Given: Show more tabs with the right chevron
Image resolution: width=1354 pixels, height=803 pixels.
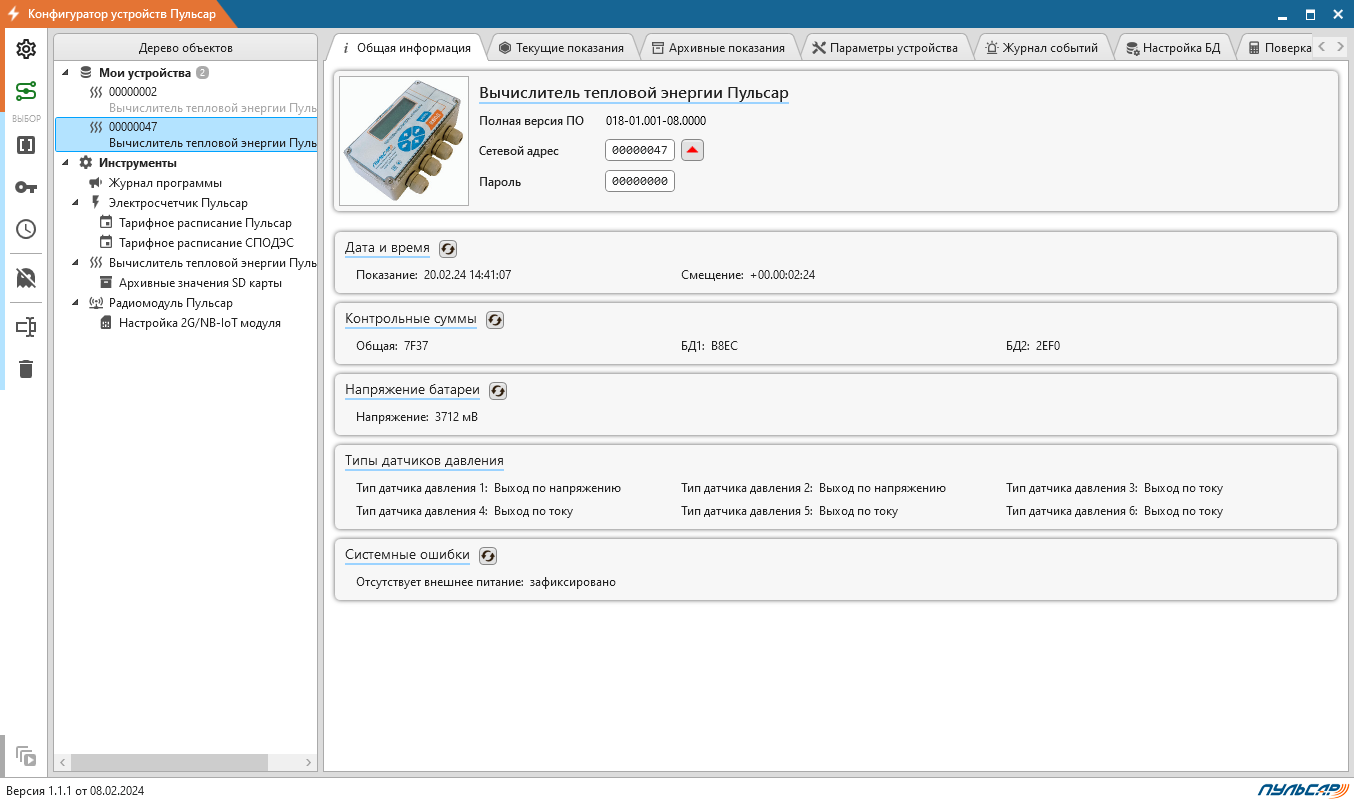Looking at the screenshot, I should pyautogui.click(x=1340, y=46).
